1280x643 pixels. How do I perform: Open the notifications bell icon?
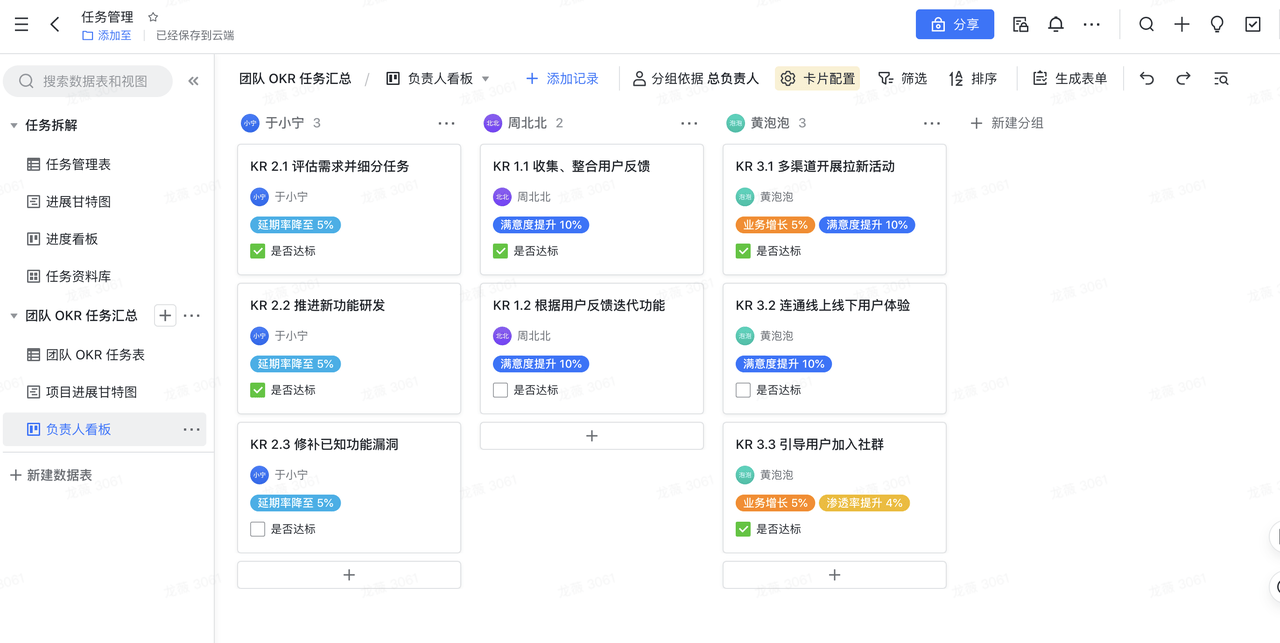(x=1056, y=25)
